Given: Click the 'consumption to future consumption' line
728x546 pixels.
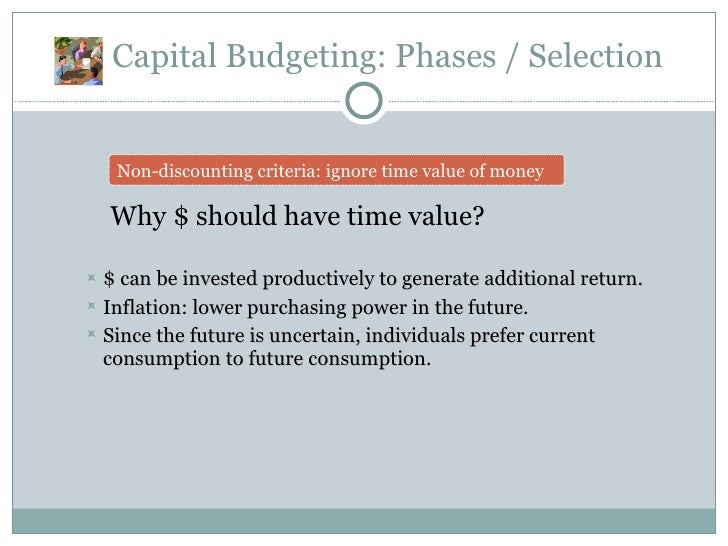Looking at the screenshot, I should 266,358.
